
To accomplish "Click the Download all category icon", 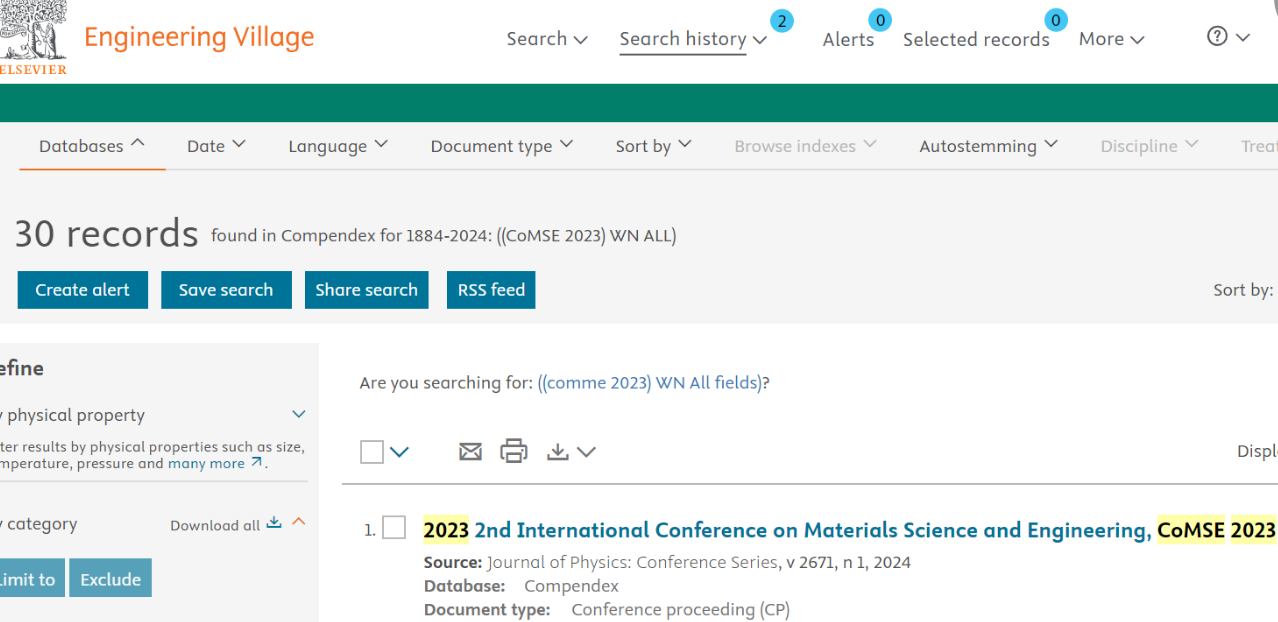I will pyautogui.click(x=274, y=523).
